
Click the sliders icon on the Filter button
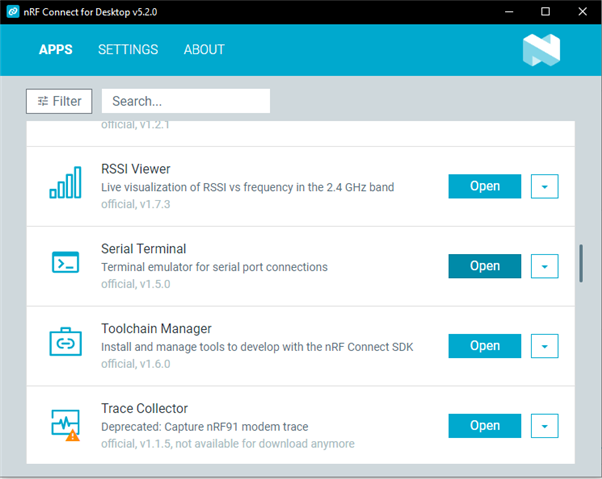click(43, 101)
